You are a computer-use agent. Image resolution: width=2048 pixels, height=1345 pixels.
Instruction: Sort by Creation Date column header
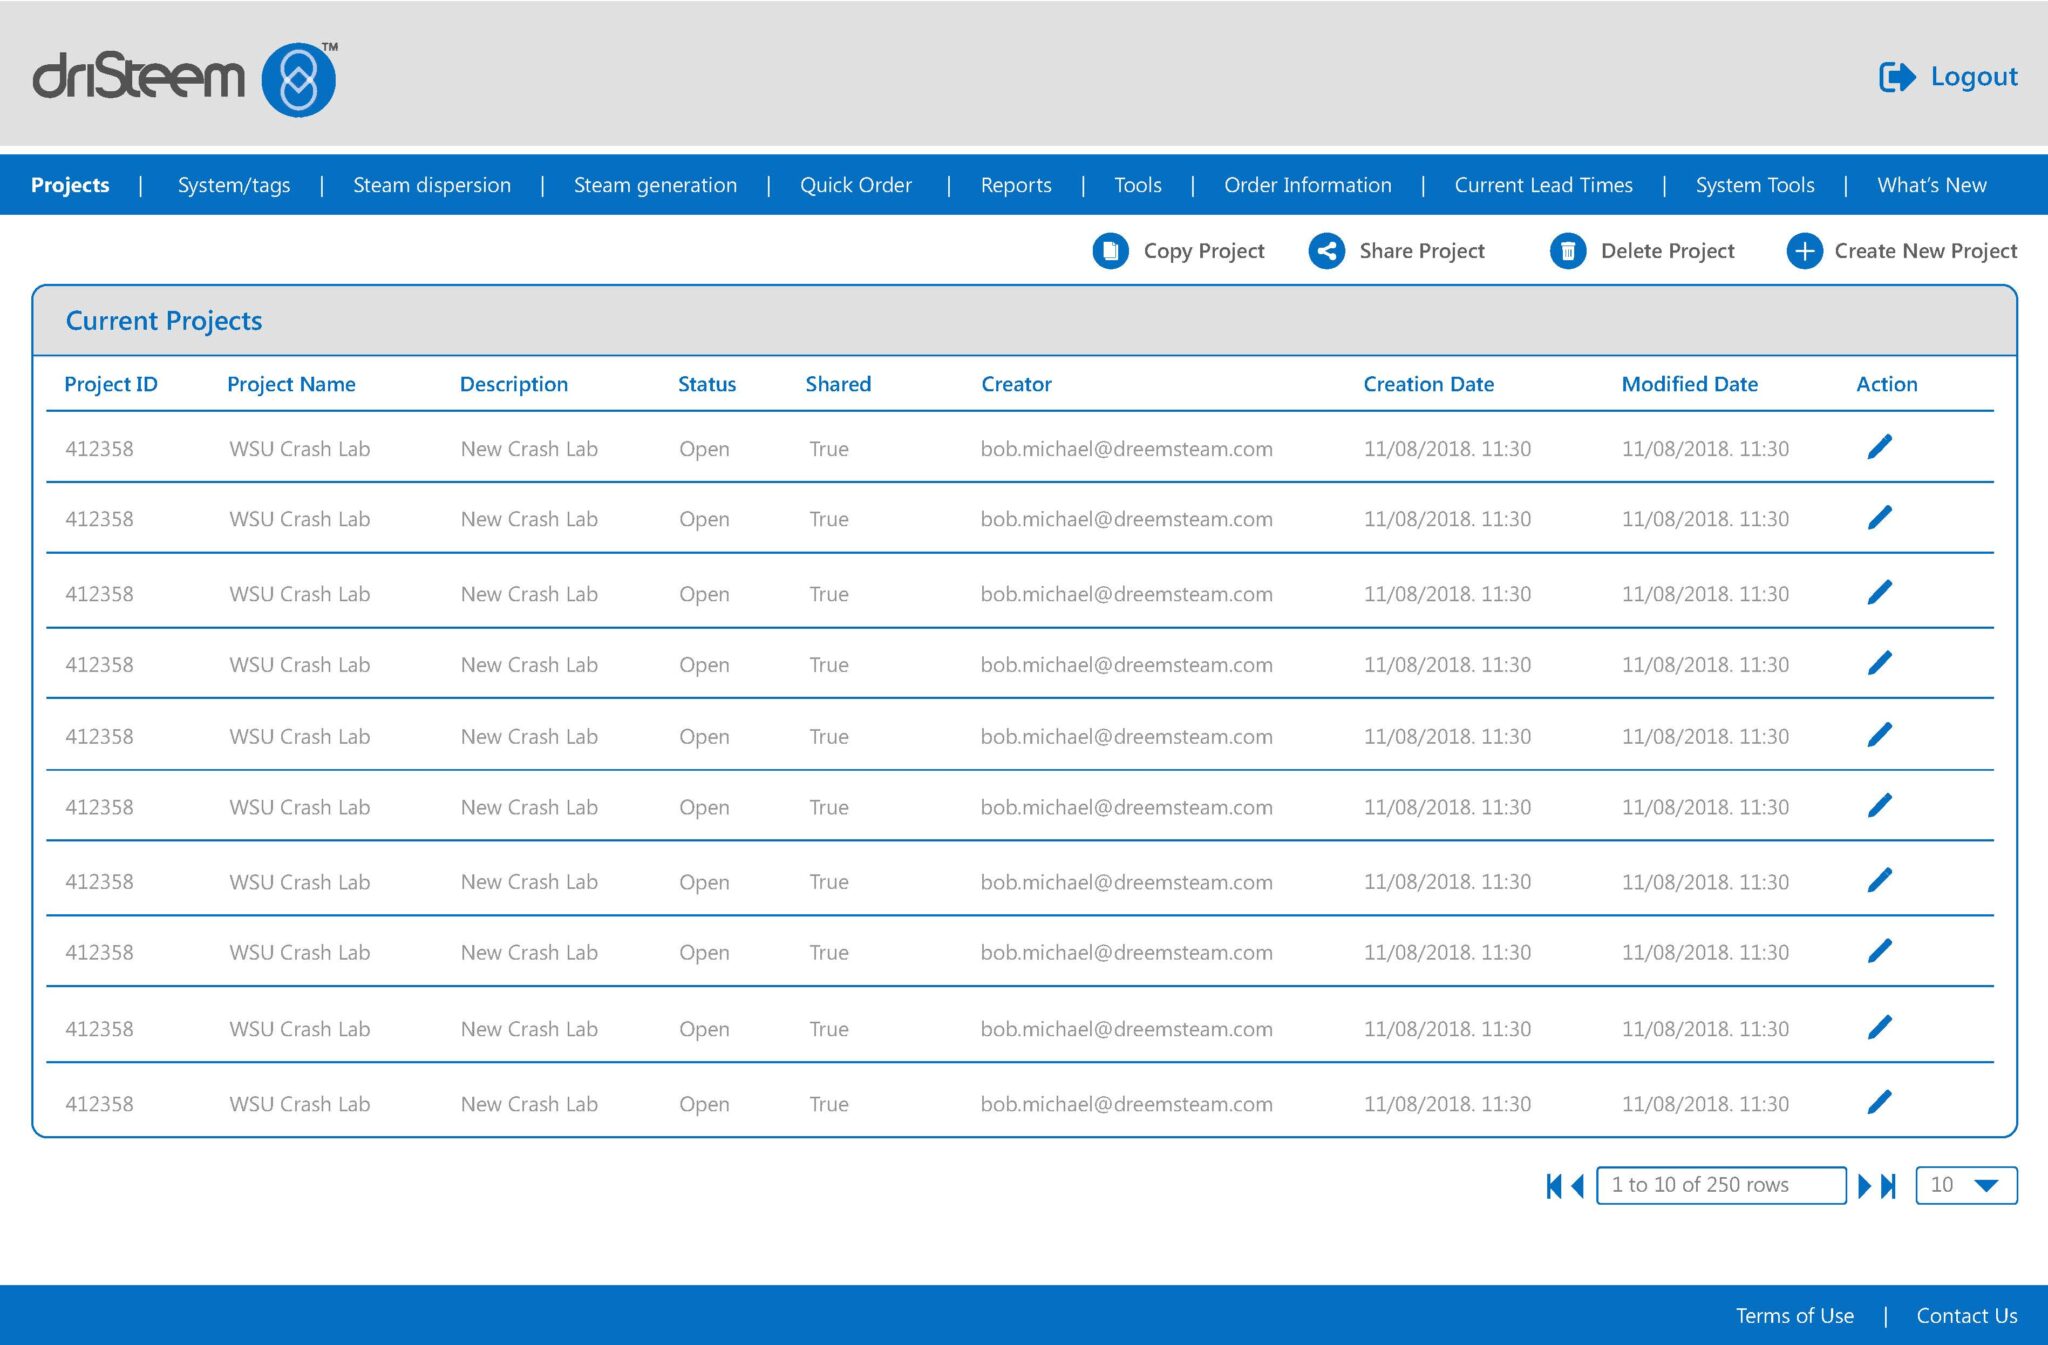pyautogui.click(x=1428, y=384)
